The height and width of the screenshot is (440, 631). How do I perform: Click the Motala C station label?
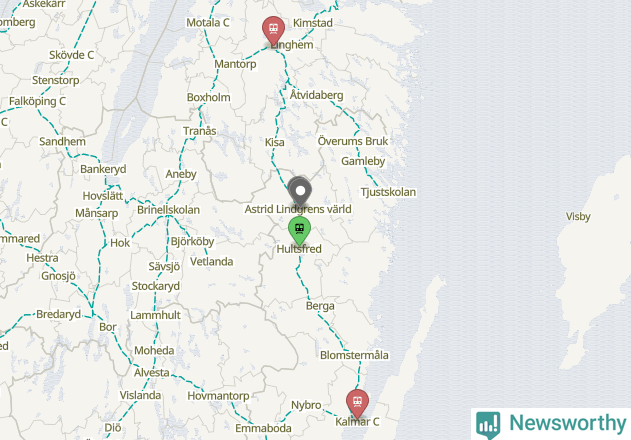click(x=208, y=23)
